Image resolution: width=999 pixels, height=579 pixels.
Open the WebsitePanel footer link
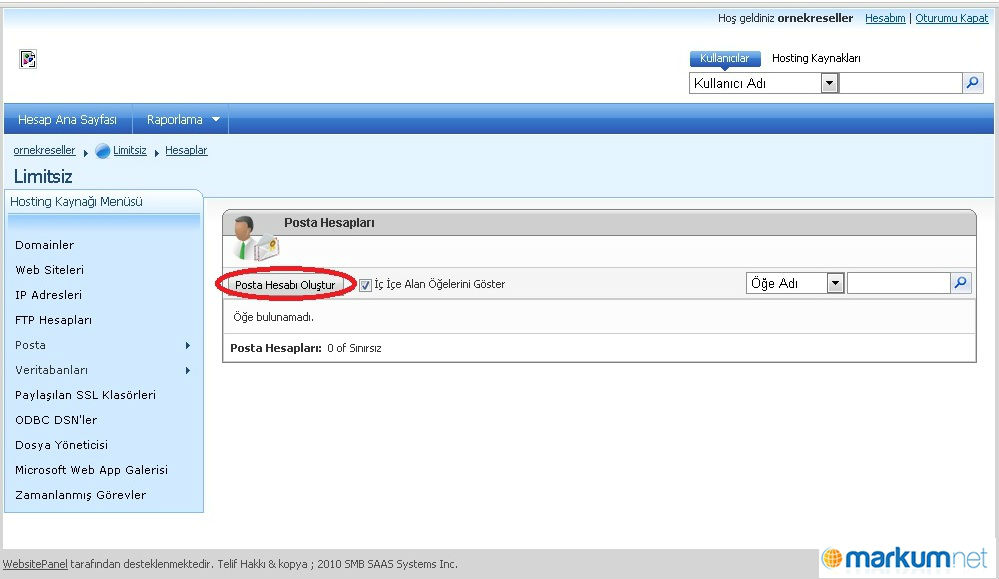[35, 564]
